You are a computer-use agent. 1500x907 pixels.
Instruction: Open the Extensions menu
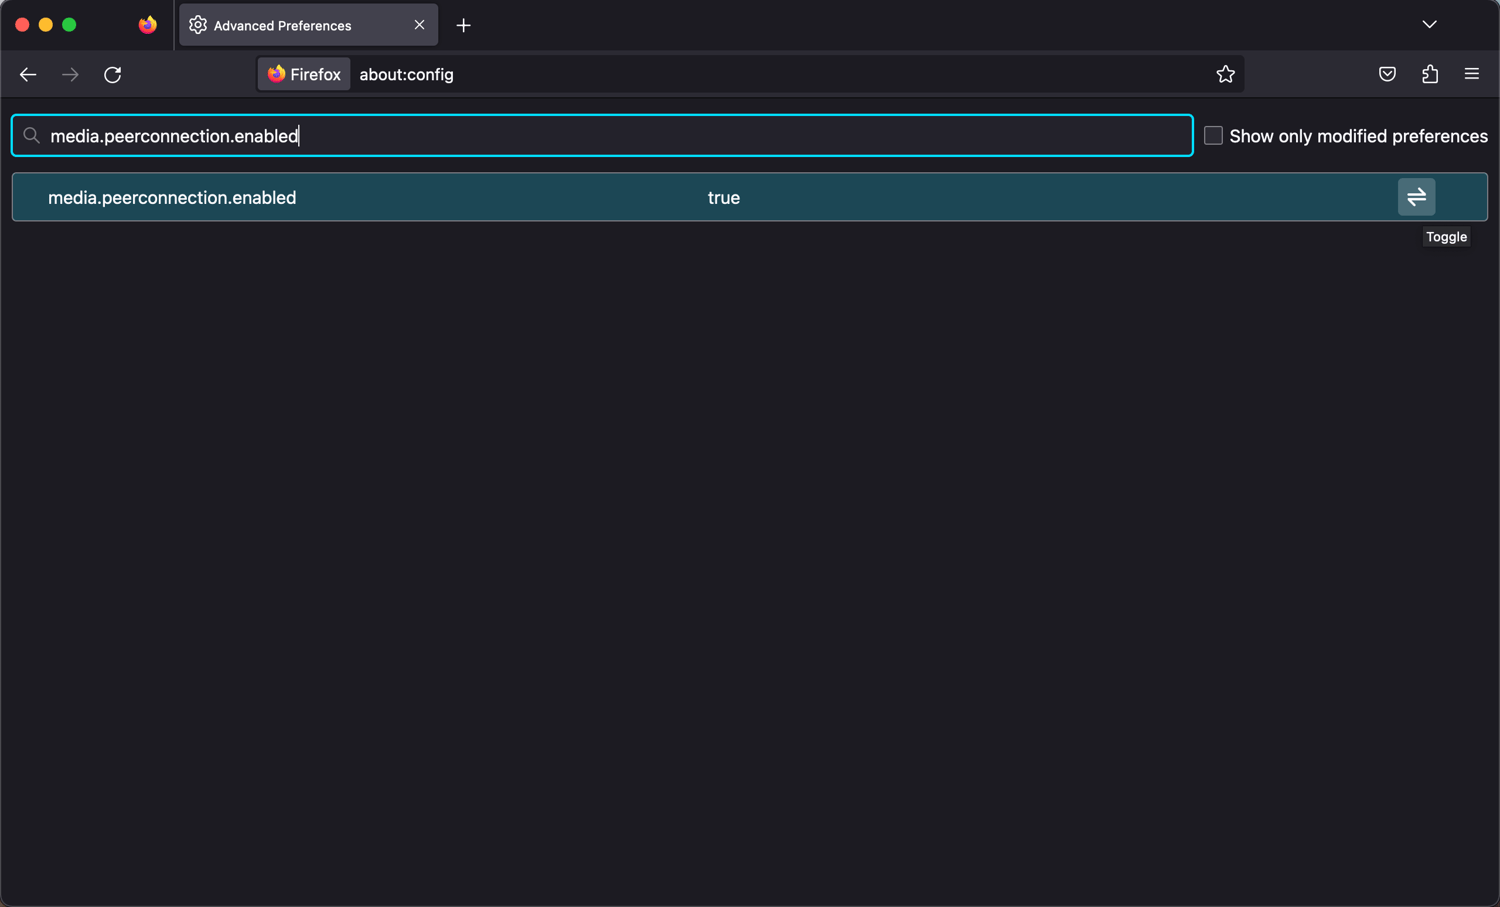(x=1430, y=74)
